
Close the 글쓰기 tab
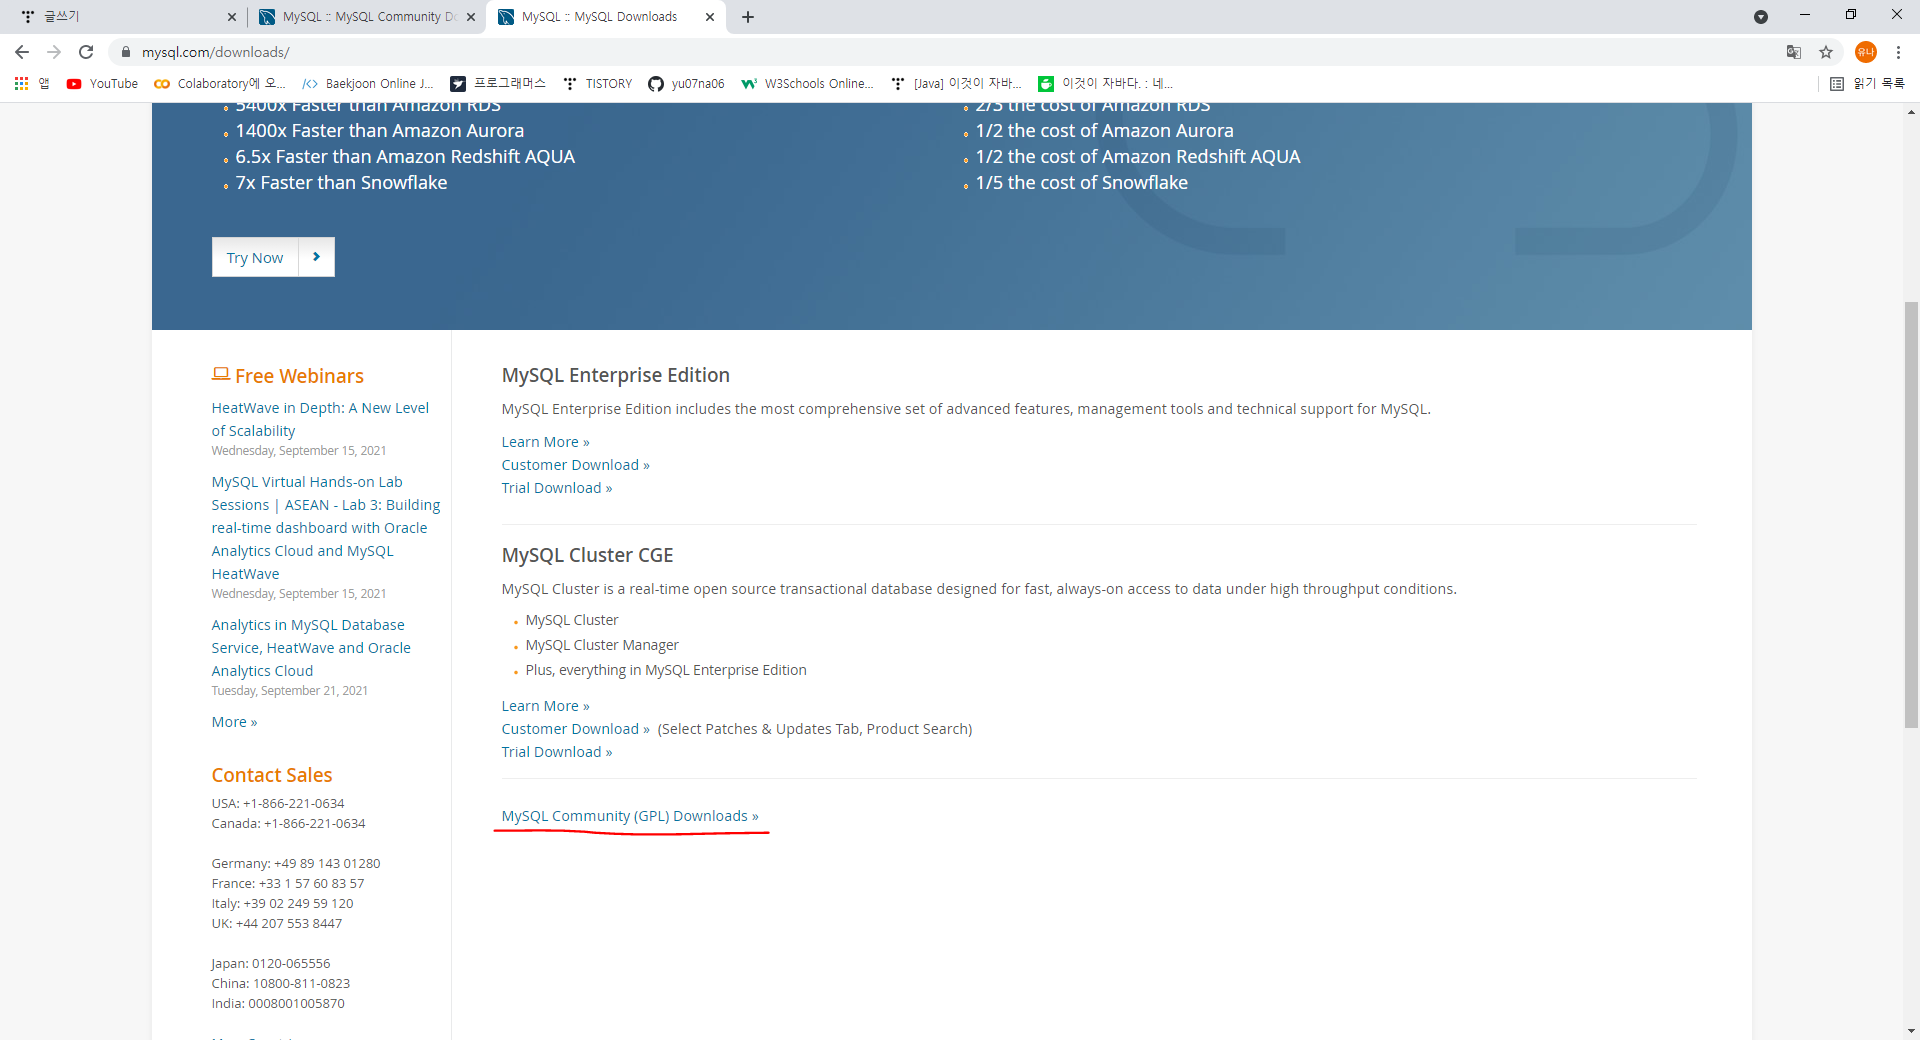(232, 17)
